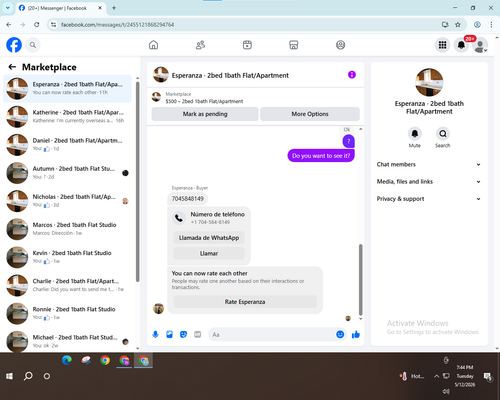Viewport: 500px width, 400px height.
Task: Click the back arrow beside Marketplace
Action: coord(12,67)
